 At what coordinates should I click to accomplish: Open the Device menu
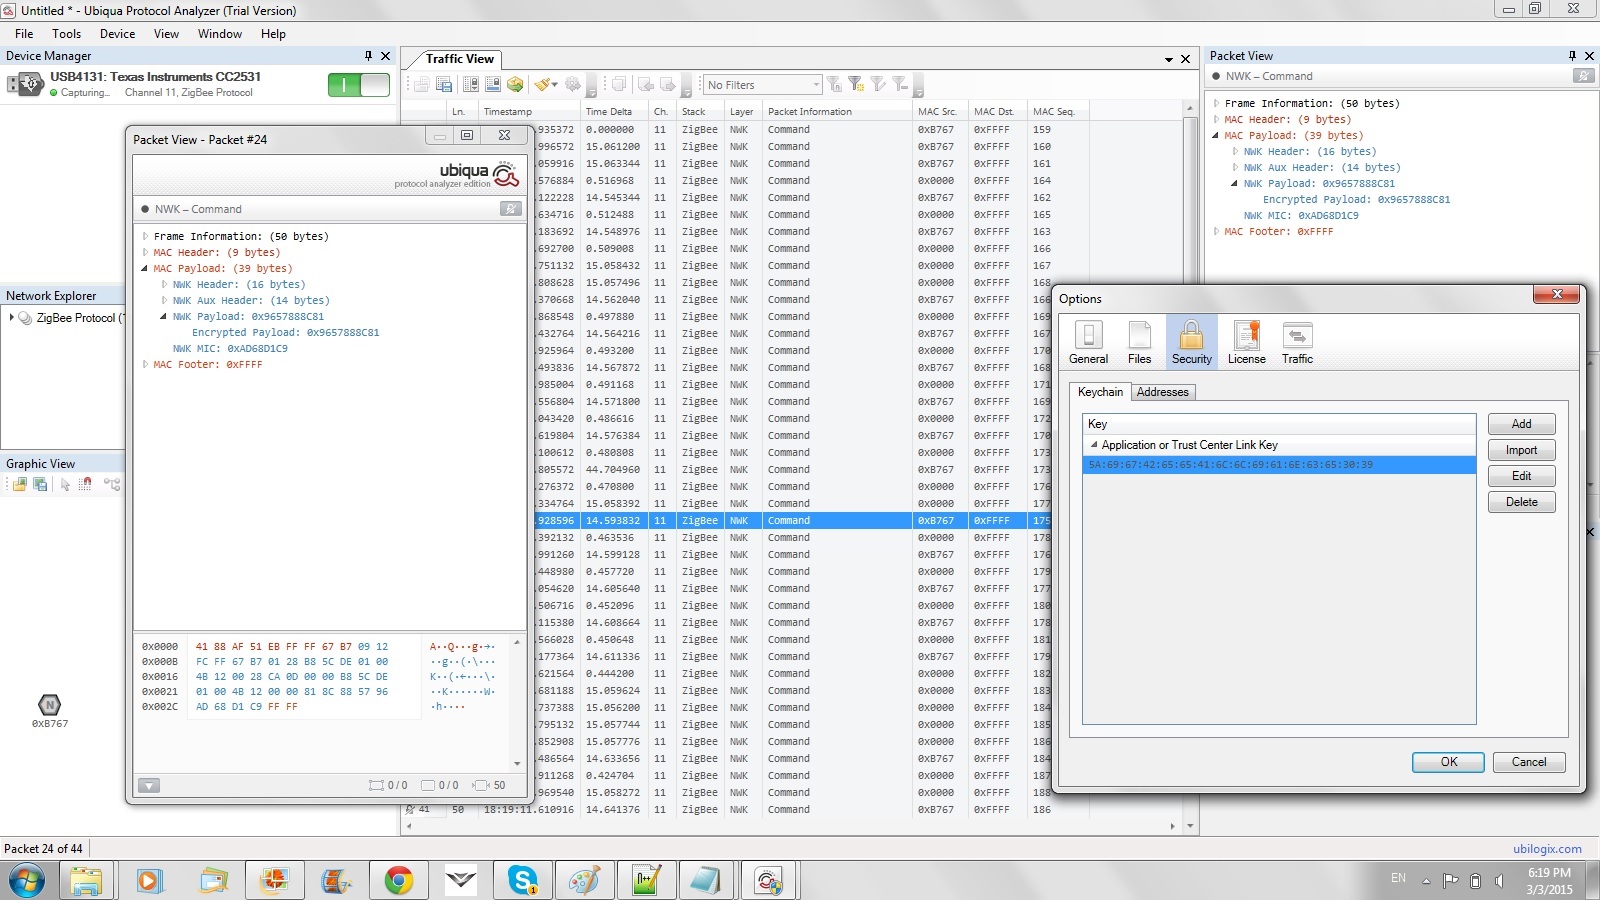(x=117, y=33)
